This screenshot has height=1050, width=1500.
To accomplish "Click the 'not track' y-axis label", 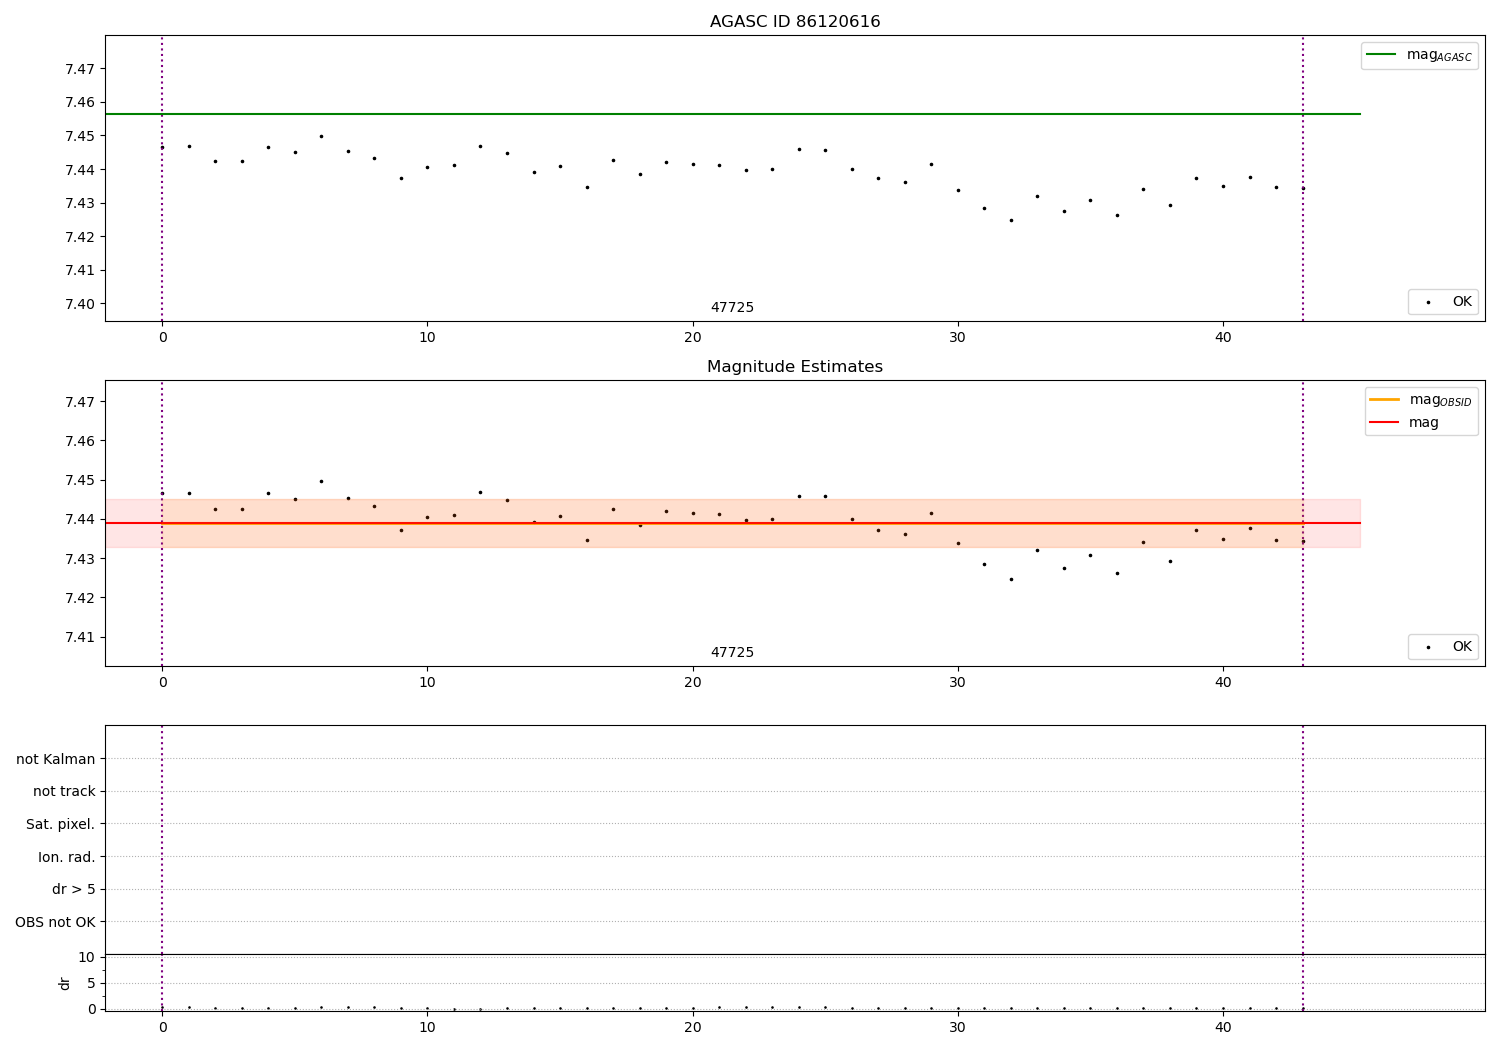I will 64,791.
